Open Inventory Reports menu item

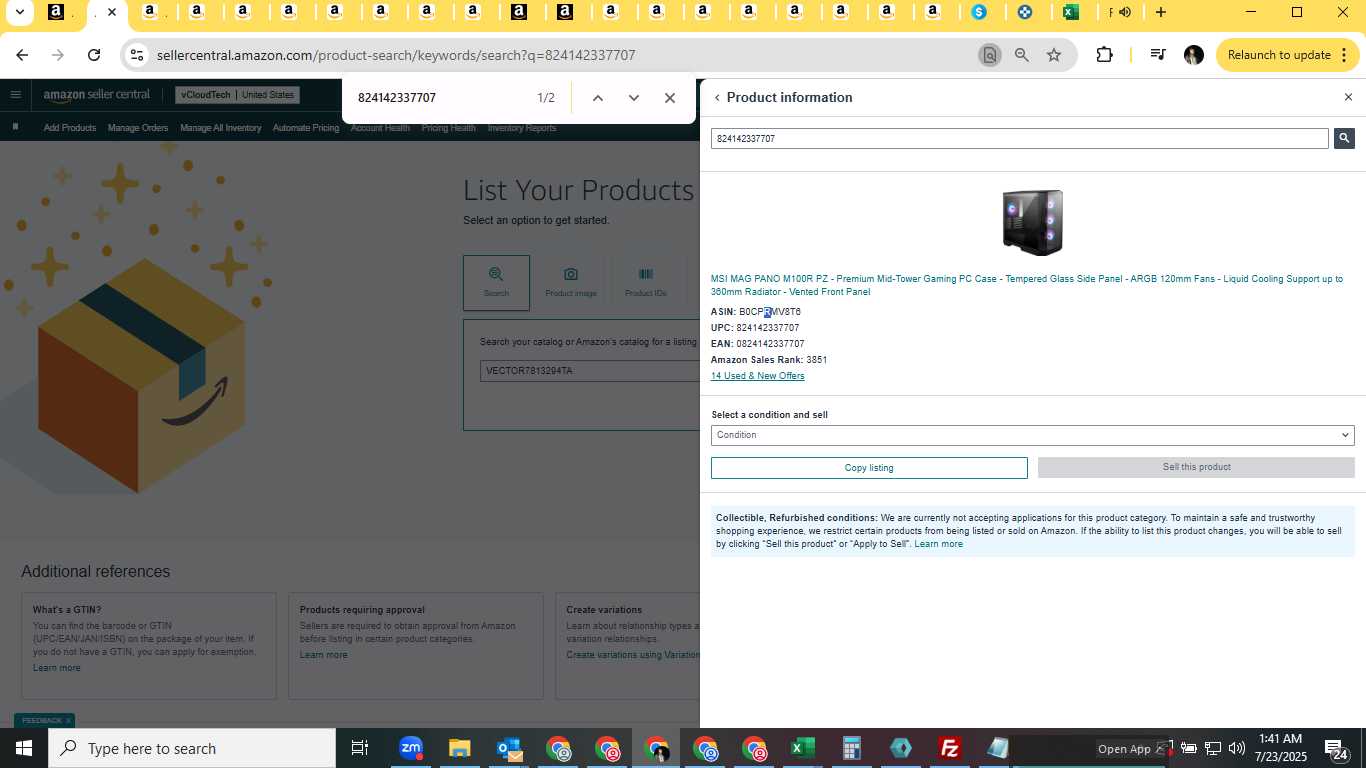(522, 128)
